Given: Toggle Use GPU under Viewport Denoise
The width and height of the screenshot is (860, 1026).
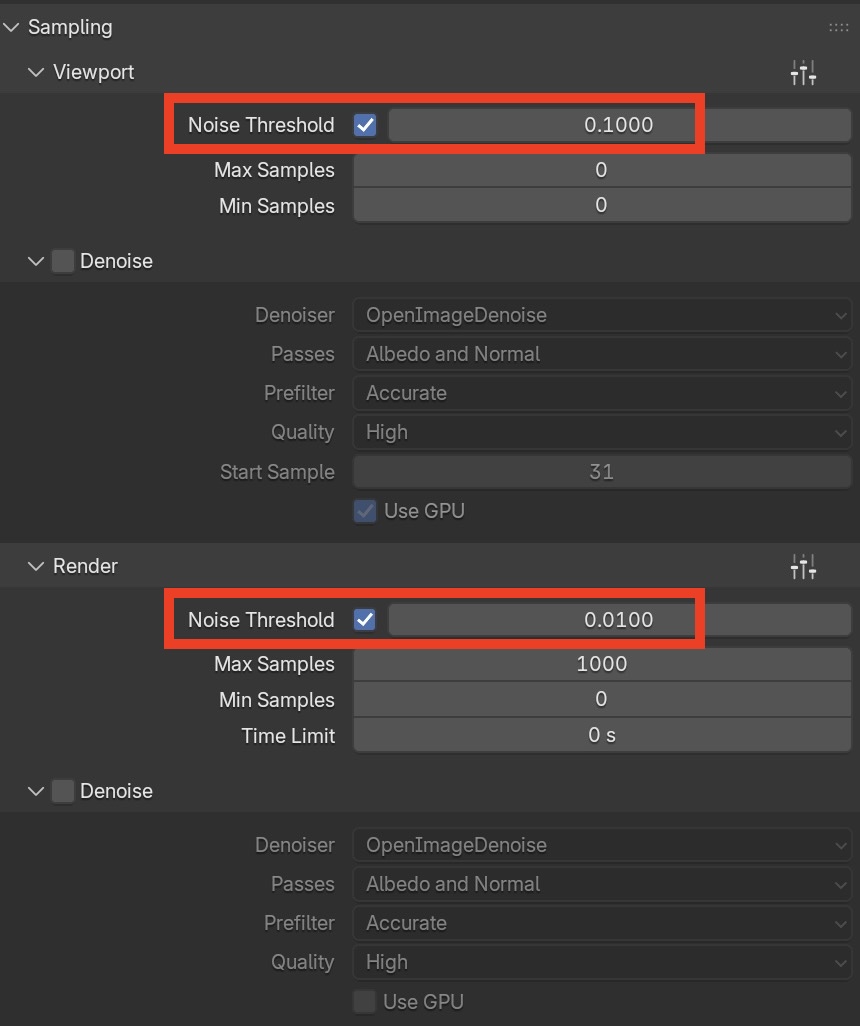Looking at the screenshot, I should 365,511.
